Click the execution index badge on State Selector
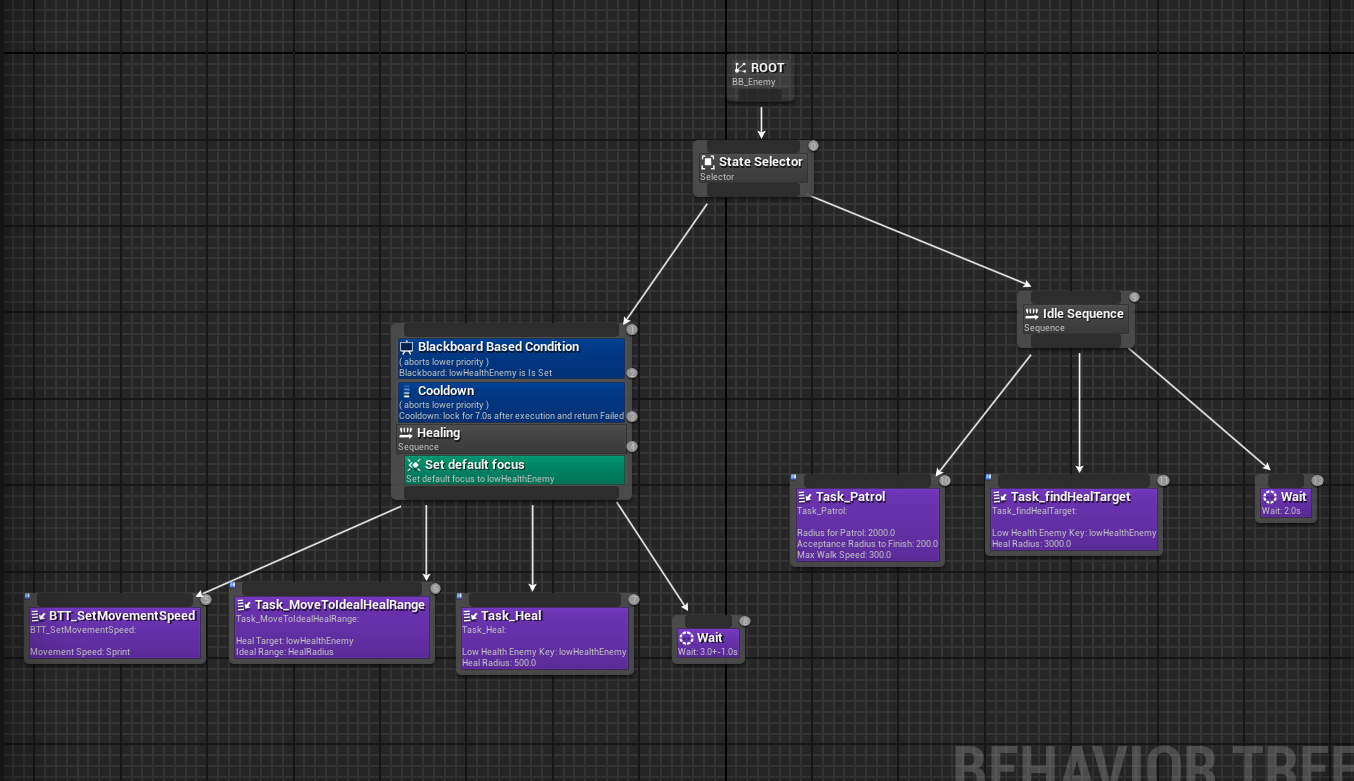1354x781 pixels. tap(813, 146)
